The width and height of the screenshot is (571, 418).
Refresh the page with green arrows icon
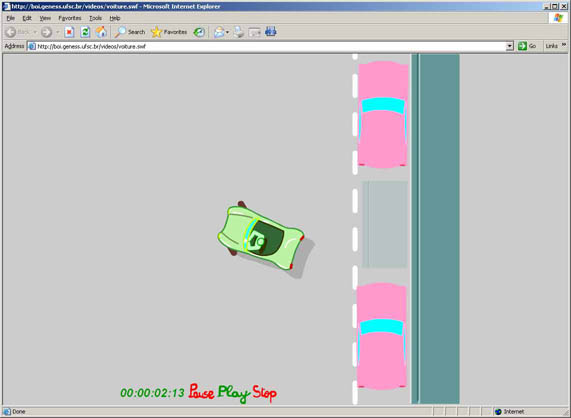click(85, 32)
